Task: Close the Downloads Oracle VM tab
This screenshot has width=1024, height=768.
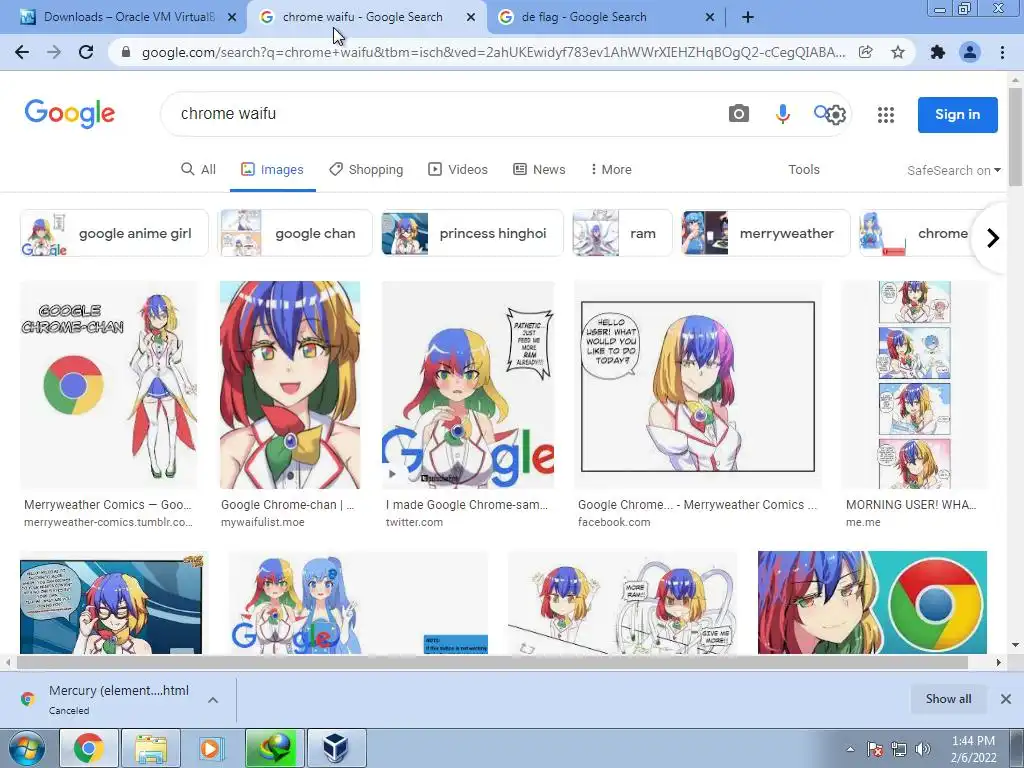Action: 232,18
